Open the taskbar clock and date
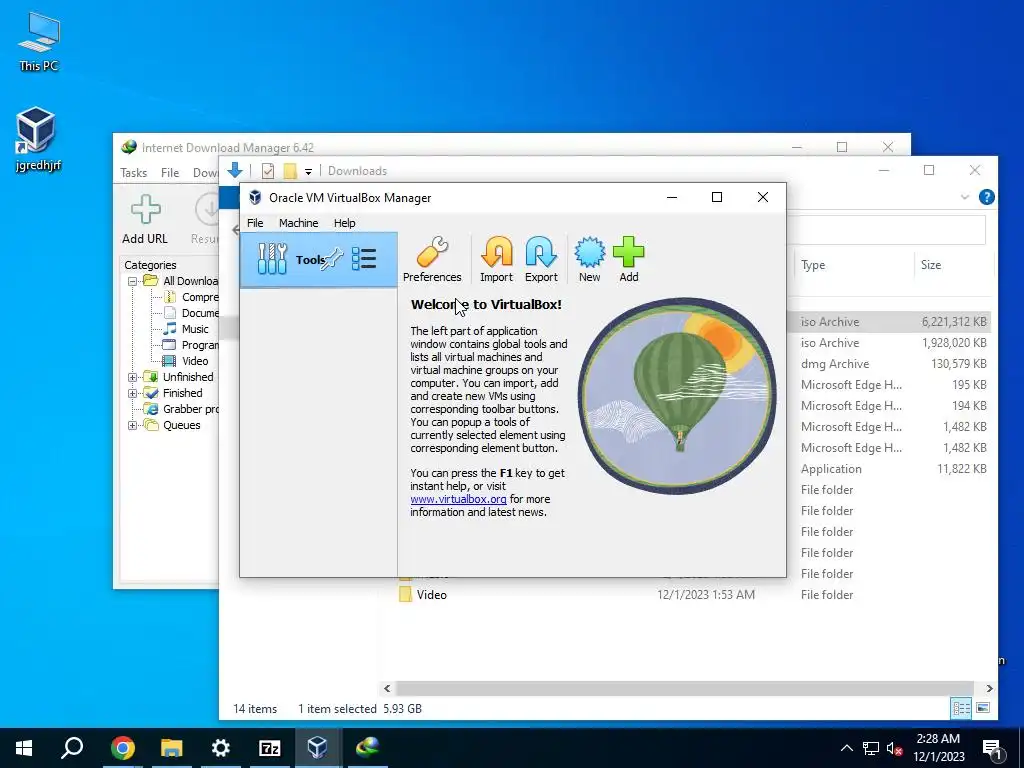The width and height of the screenshot is (1024, 768). (938, 748)
